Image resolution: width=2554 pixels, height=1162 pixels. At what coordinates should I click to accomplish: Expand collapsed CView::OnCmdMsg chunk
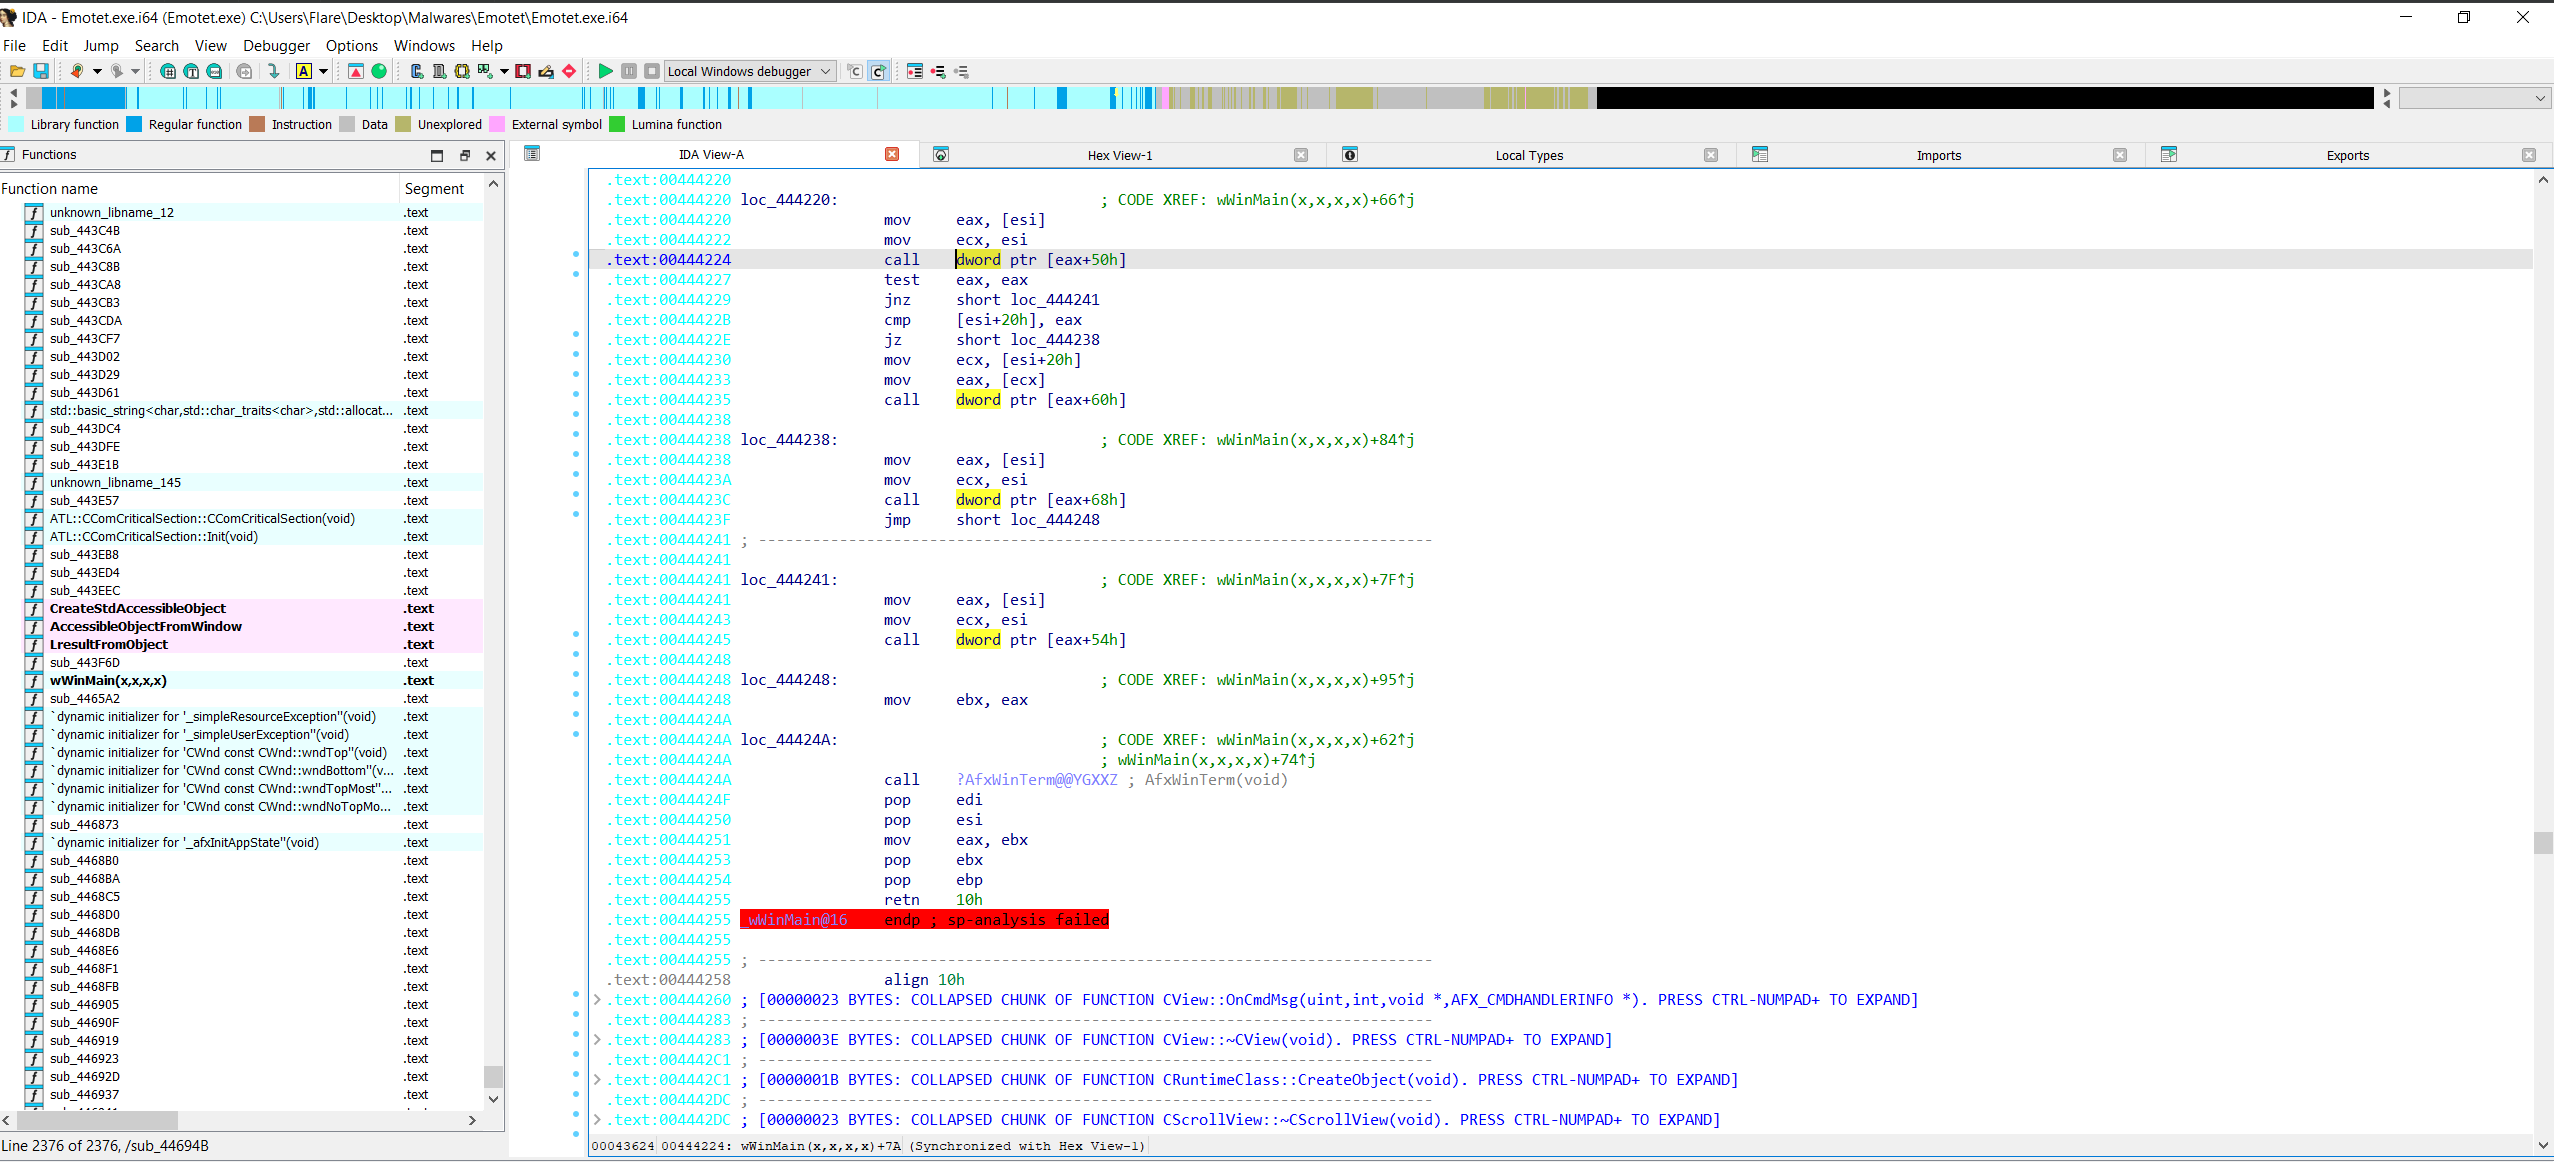(597, 1000)
